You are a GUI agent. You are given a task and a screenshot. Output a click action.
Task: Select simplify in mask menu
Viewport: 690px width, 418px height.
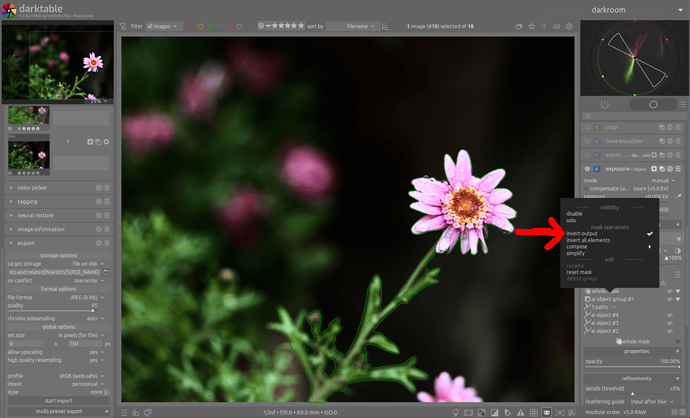point(575,253)
